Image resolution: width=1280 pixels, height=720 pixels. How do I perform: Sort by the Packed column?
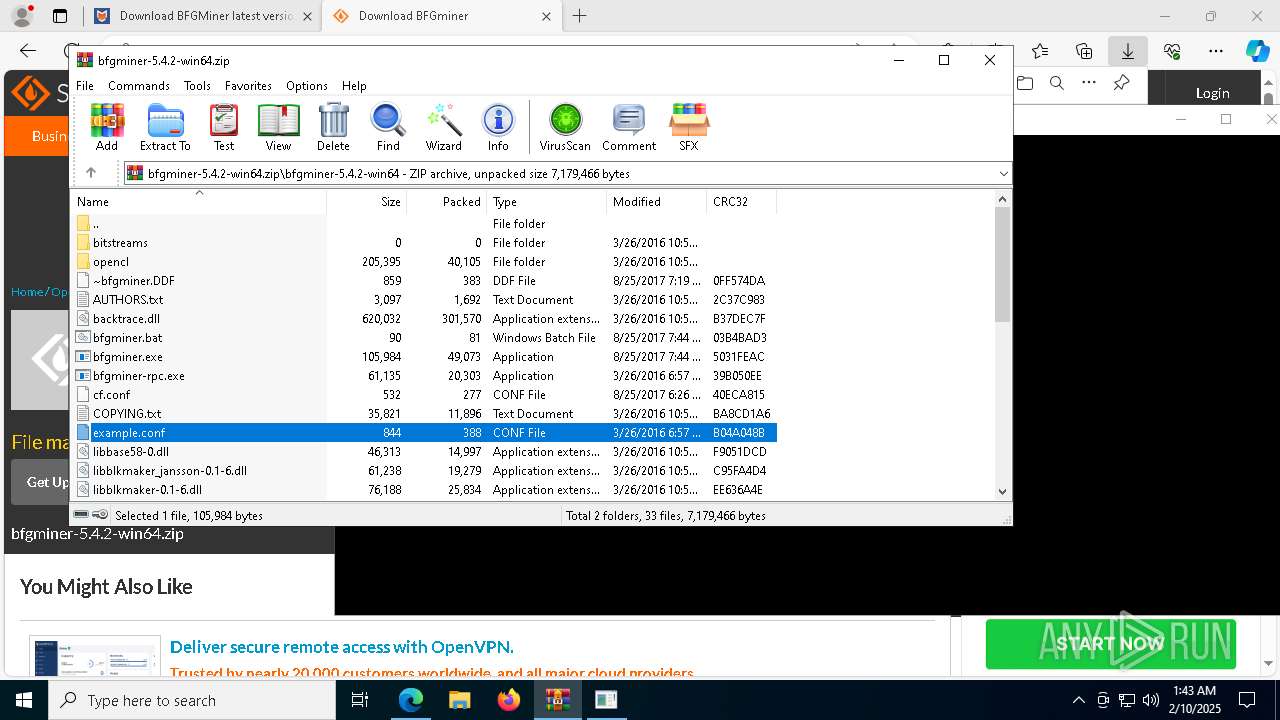[x=446, y=201]
